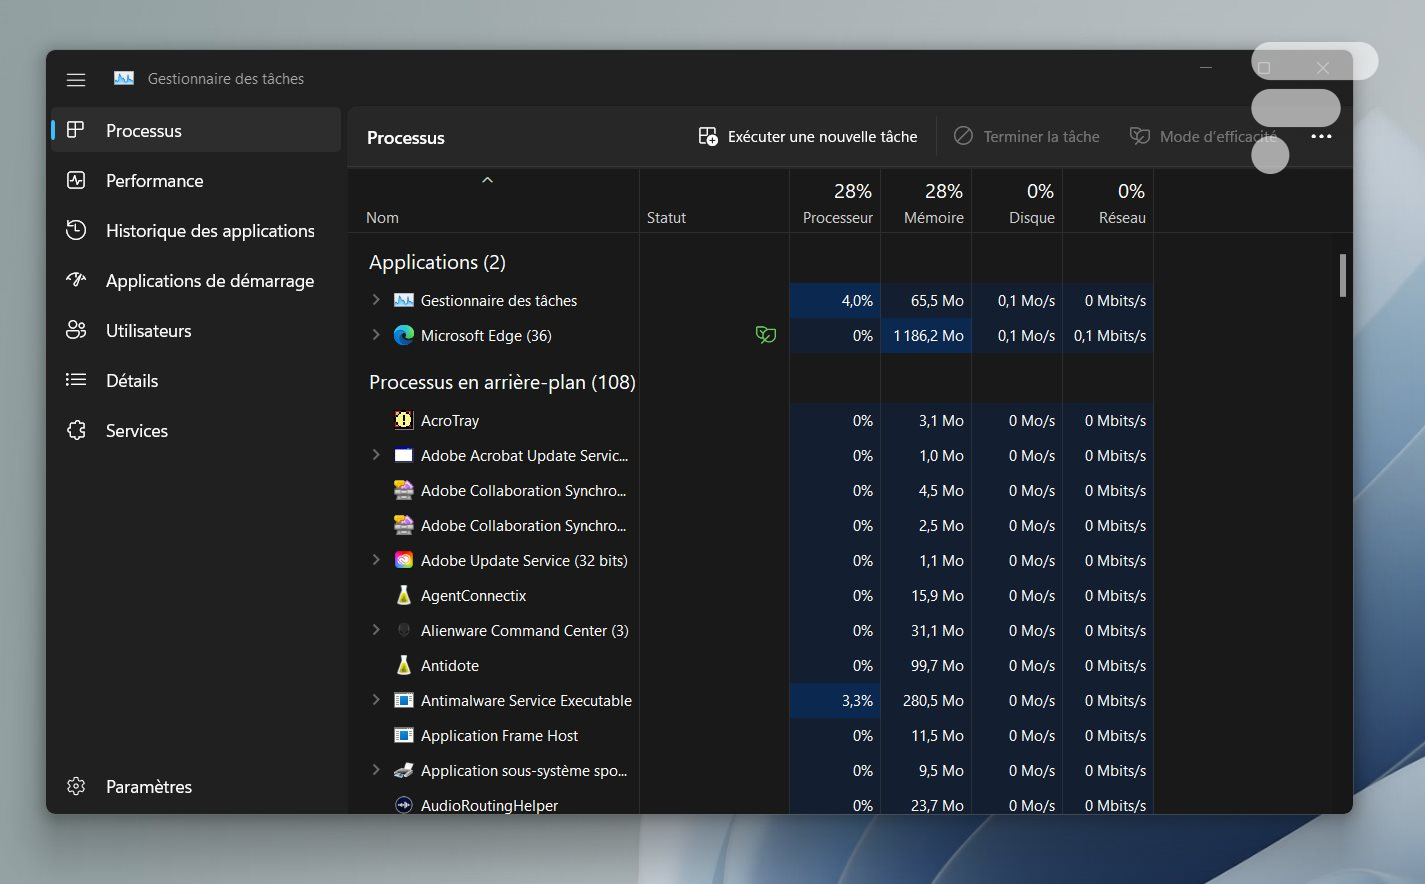Open the three-dots more options menu

(1321, 137)
